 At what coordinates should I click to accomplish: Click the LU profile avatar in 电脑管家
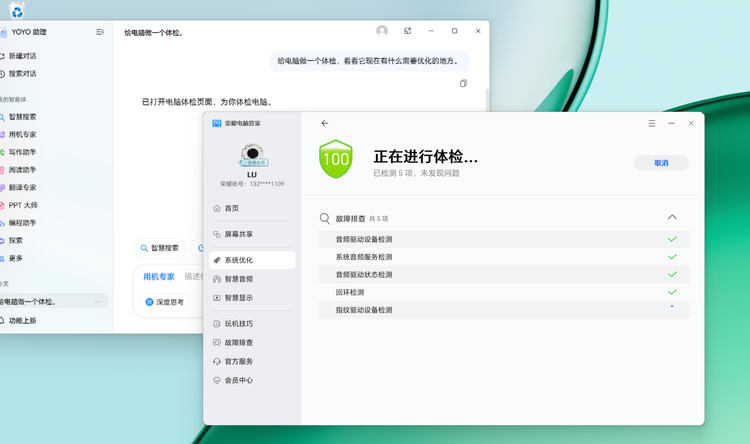click(x=253, y=155)
